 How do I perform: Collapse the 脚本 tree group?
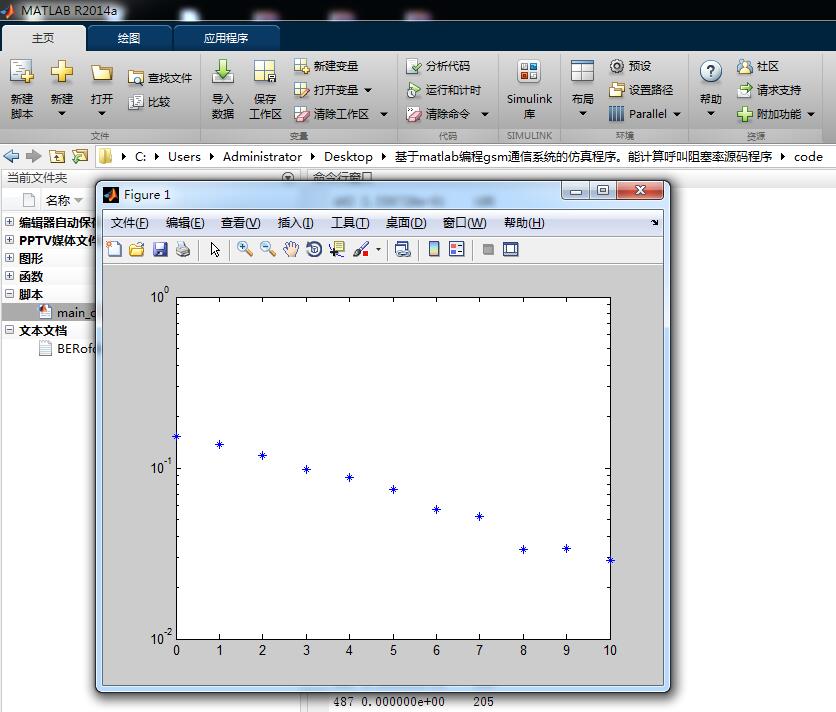tap(10, 294)
